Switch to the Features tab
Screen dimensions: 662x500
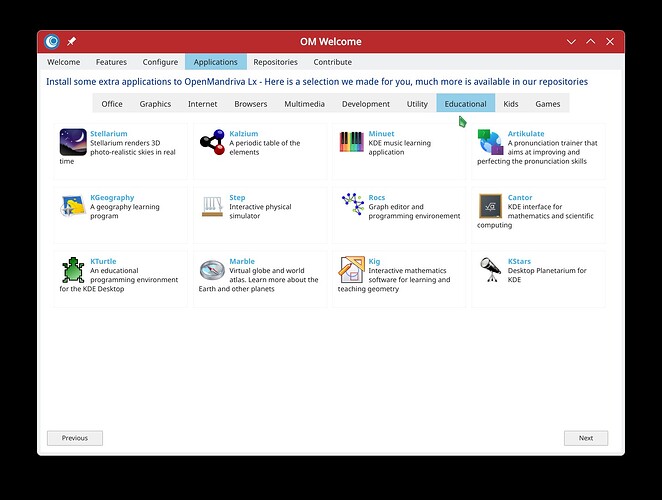click(x=111, y=62)
